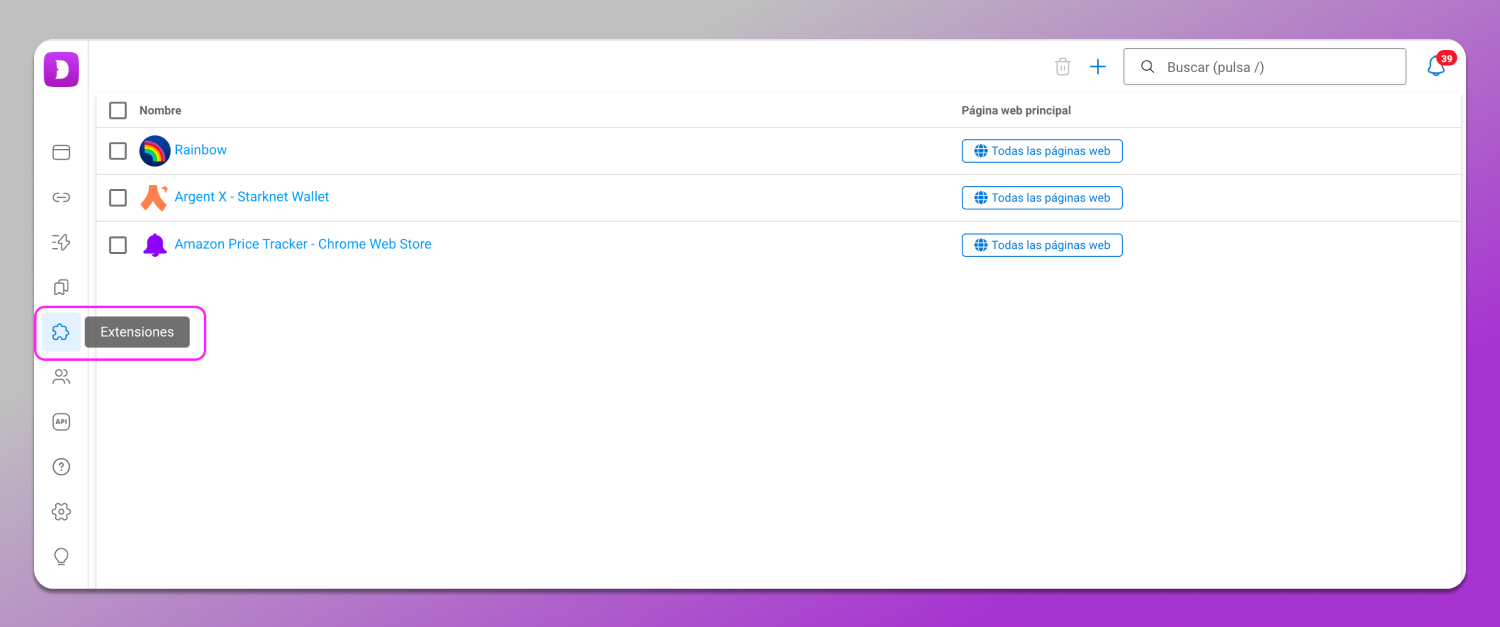Open the lightning-bolt automation sidebar icon

[61, 242]
